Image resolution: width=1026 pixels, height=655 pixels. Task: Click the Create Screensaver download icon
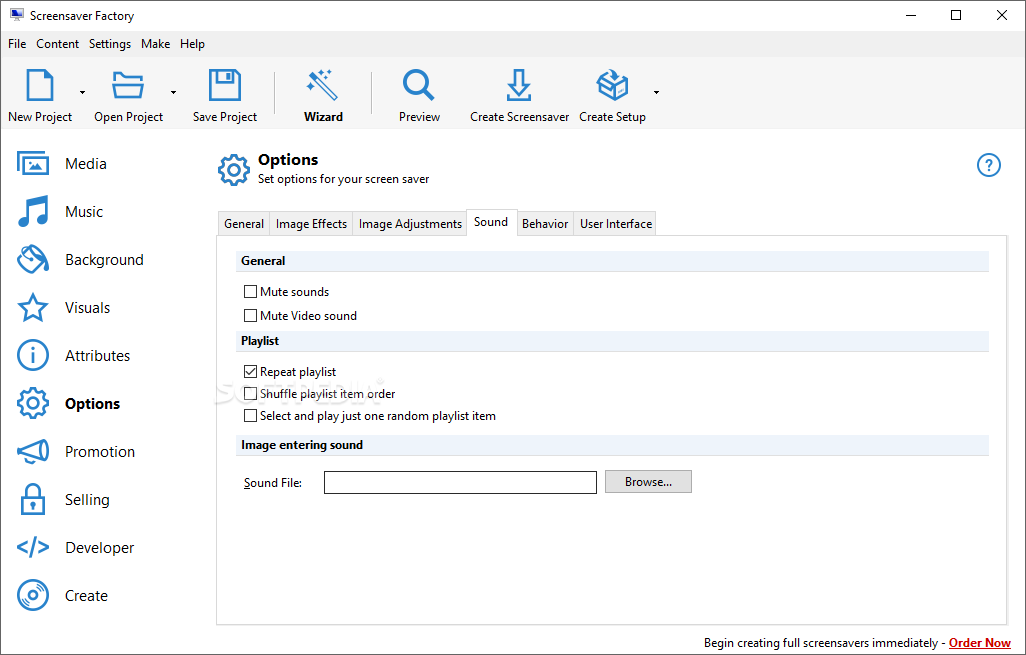[x=519, y=85]
